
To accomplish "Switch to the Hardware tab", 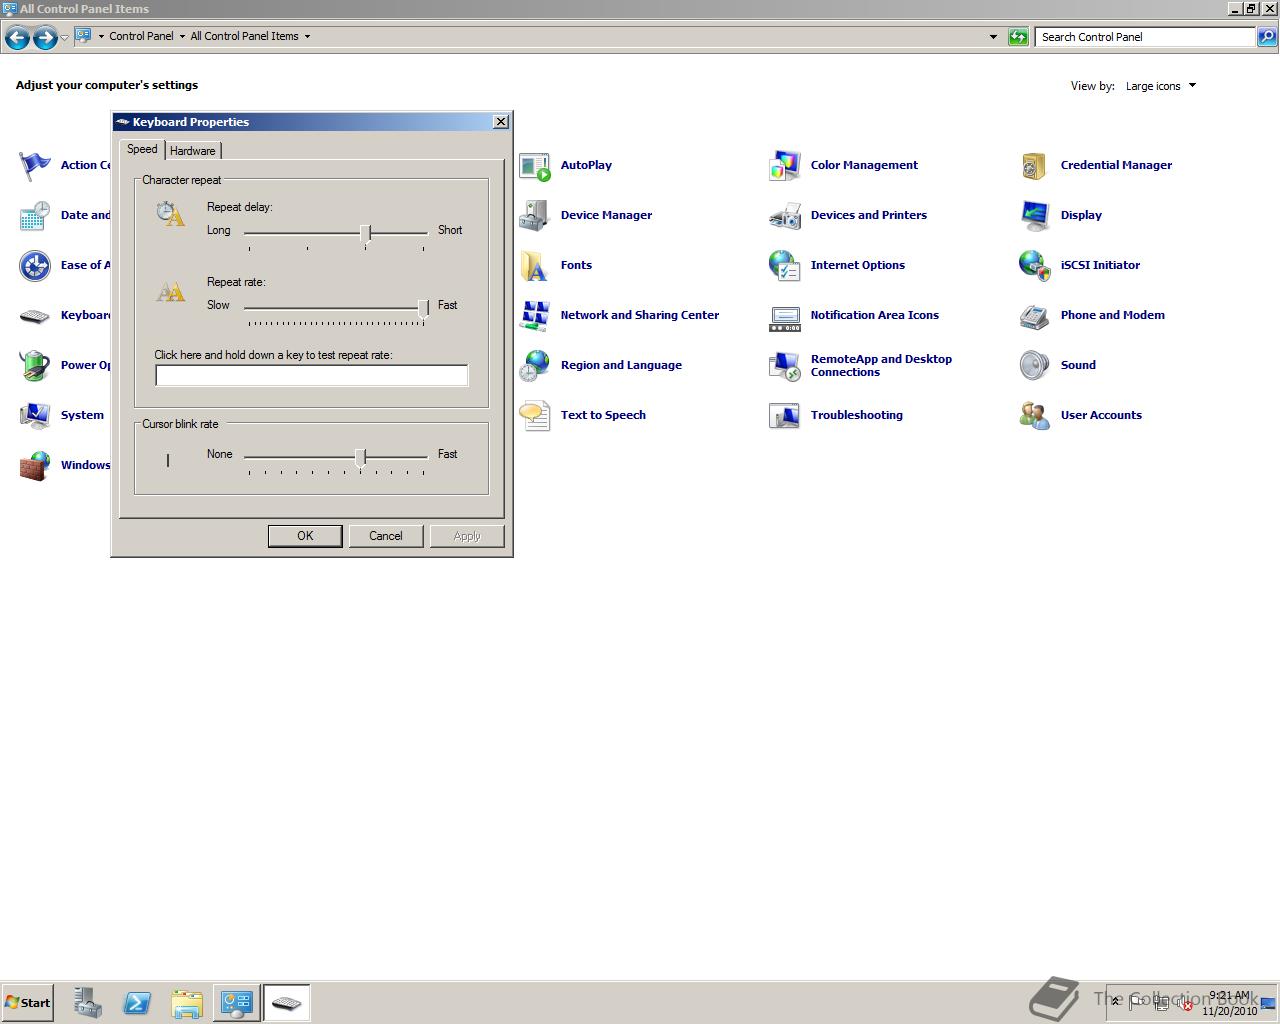I will tap(193, 151).
